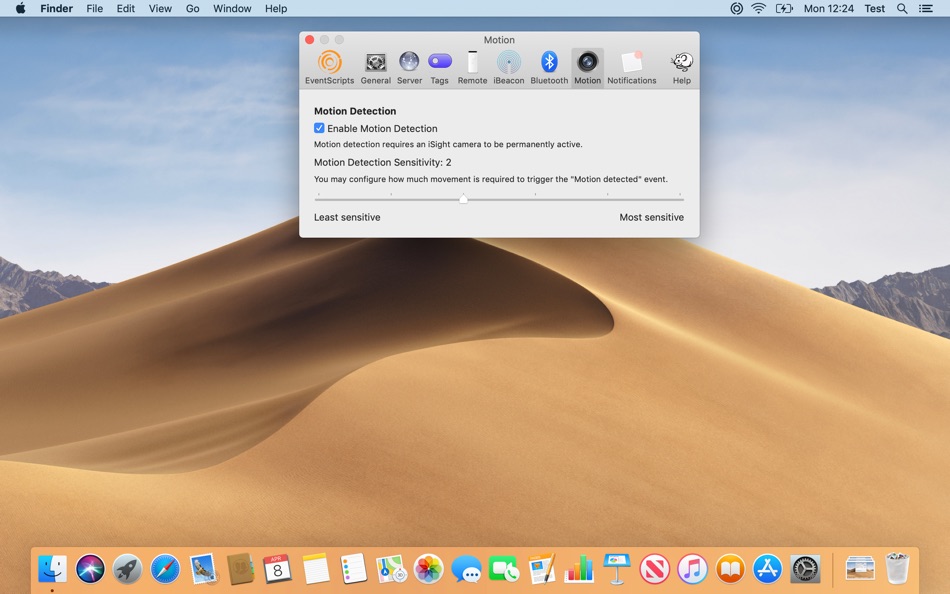Open Pages from the Dock

[541, 569]
